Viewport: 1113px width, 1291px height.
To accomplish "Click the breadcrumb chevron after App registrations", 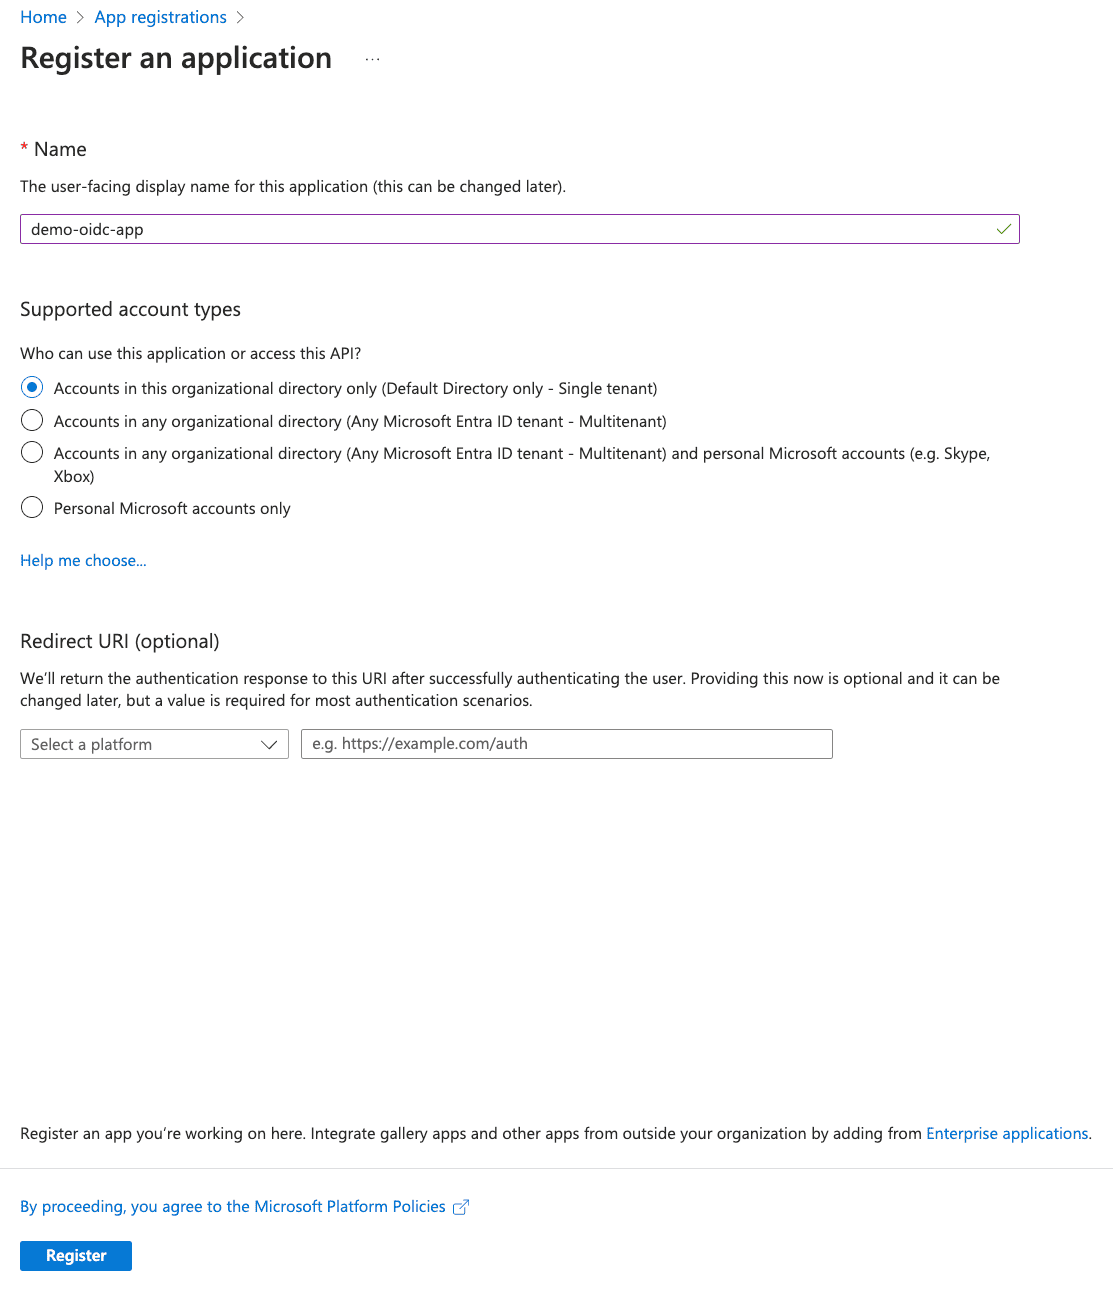I will [x=240, y=17].
